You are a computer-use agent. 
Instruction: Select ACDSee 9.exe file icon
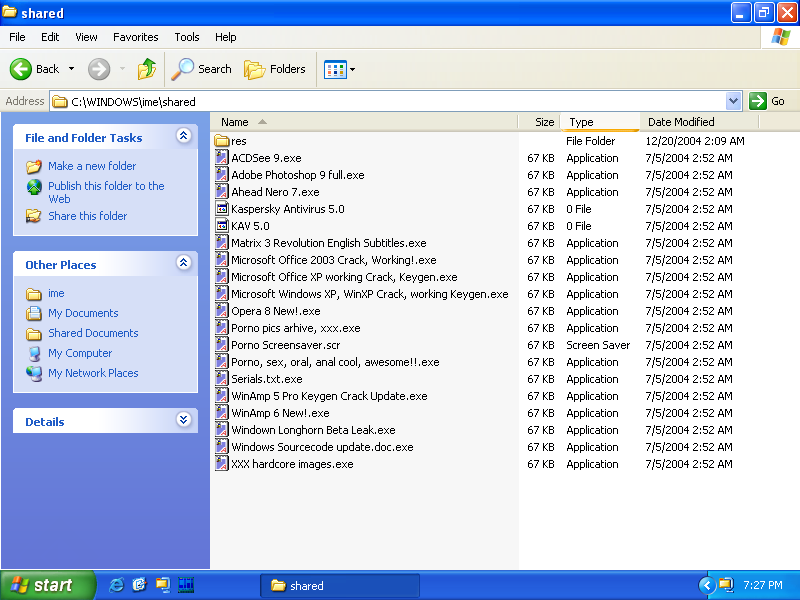[x=221, y=158]
